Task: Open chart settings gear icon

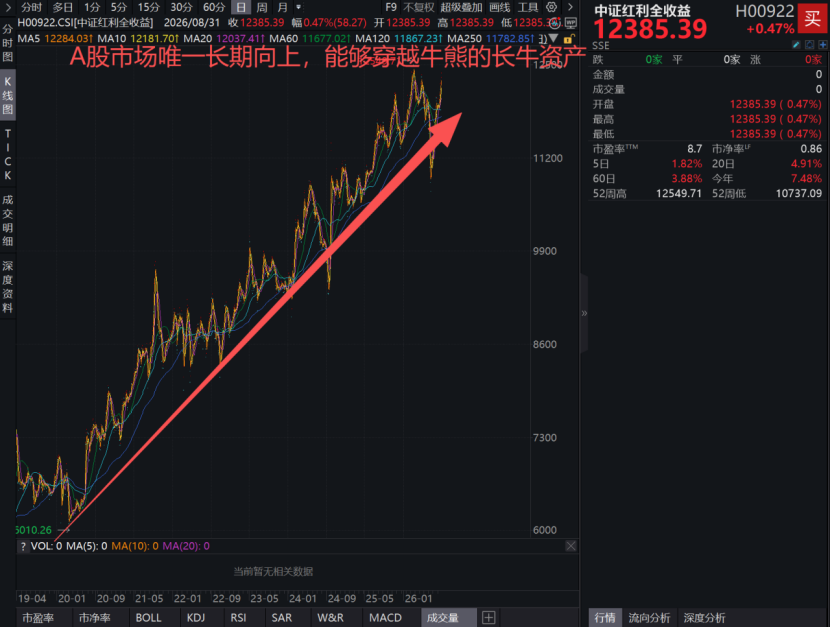Action: pos(551,7)
